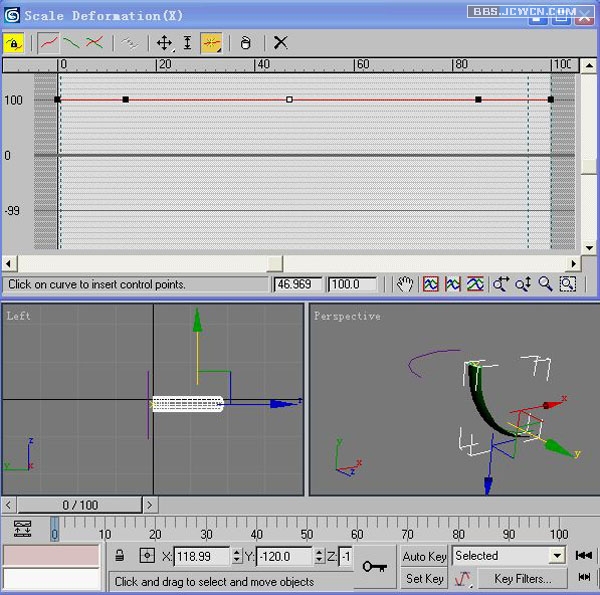Click the pink MAXScript listener area
The image size is (600, 595).
[51, 556]
